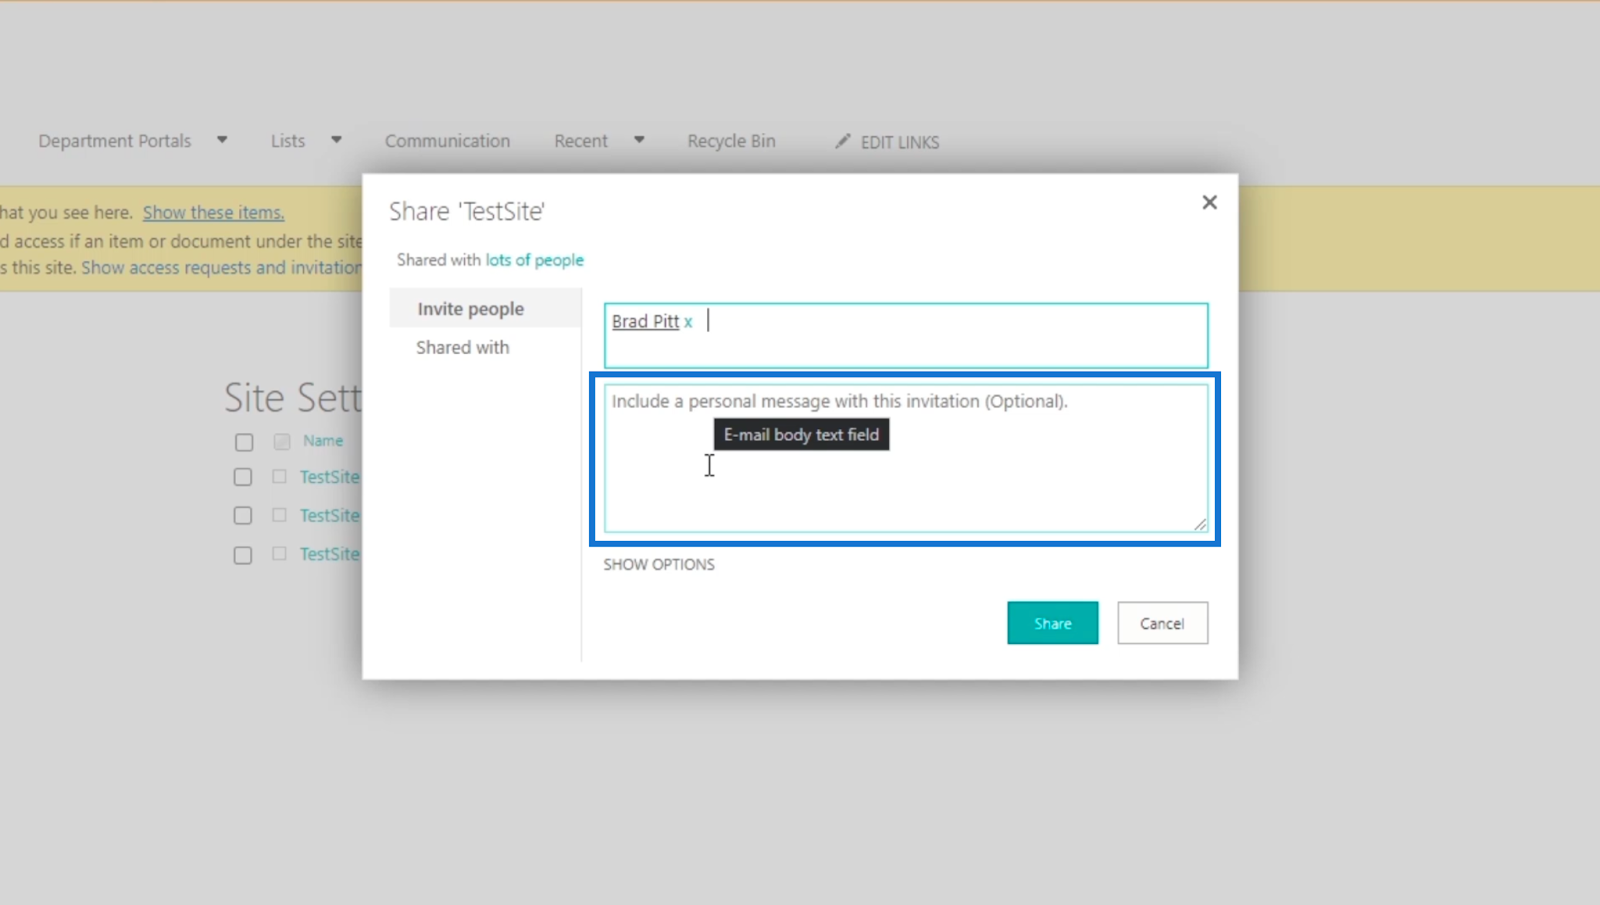This screenshot has height=905, width=1600.
Task: Go to the Communication navigation link
Action: tap(447, 141)
